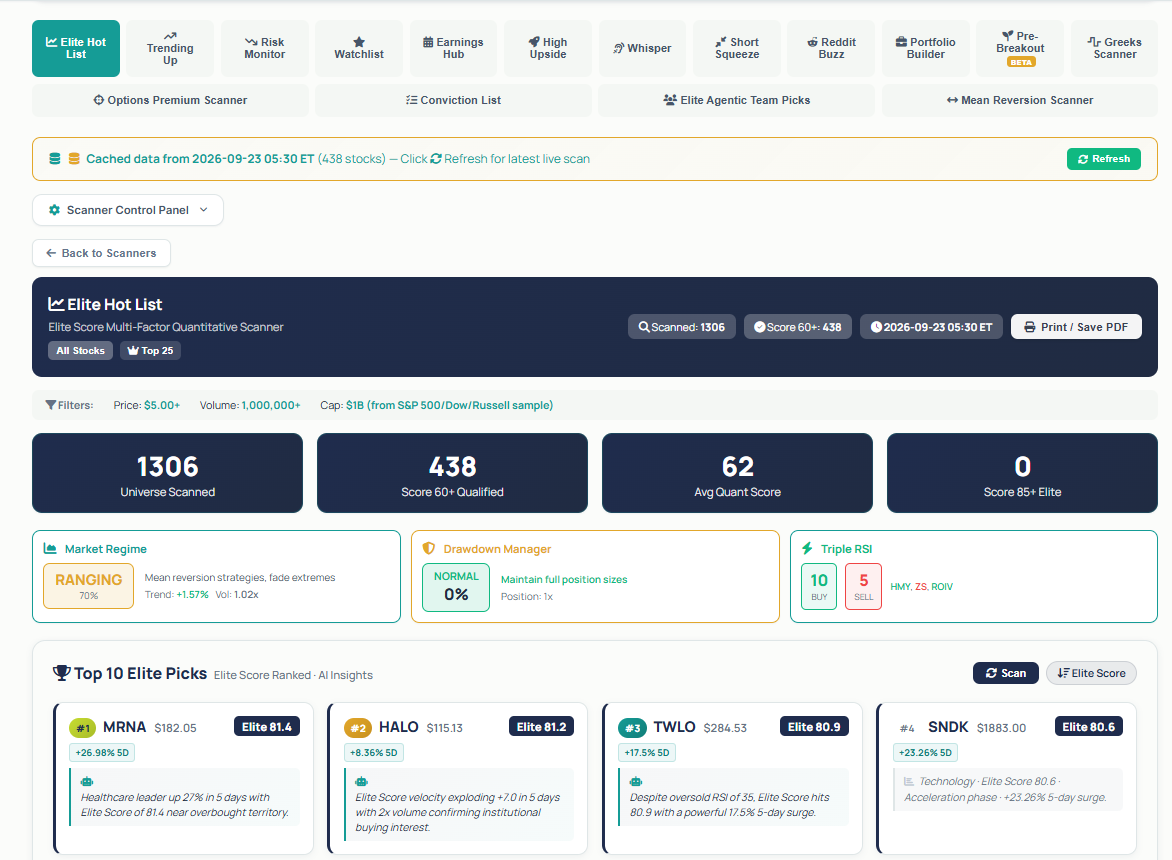Click the orange database icon in cached banner
1172x860 pixels.
point(74,158)
